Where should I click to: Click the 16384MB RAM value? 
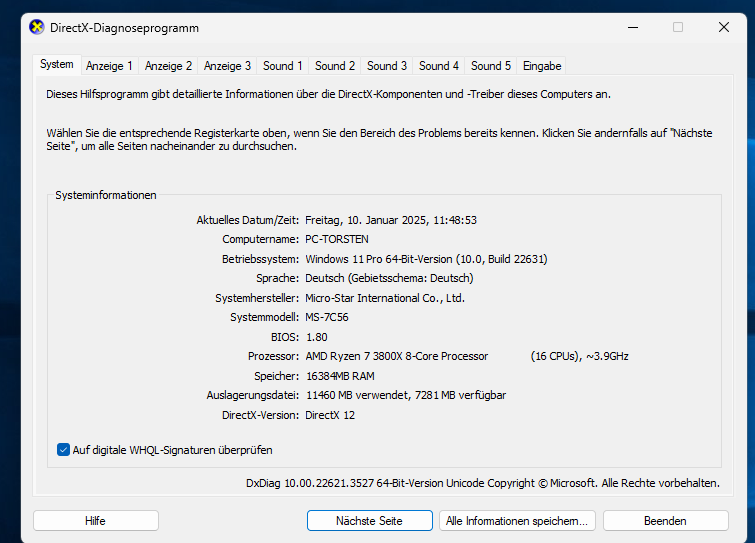tap(340, 376)
